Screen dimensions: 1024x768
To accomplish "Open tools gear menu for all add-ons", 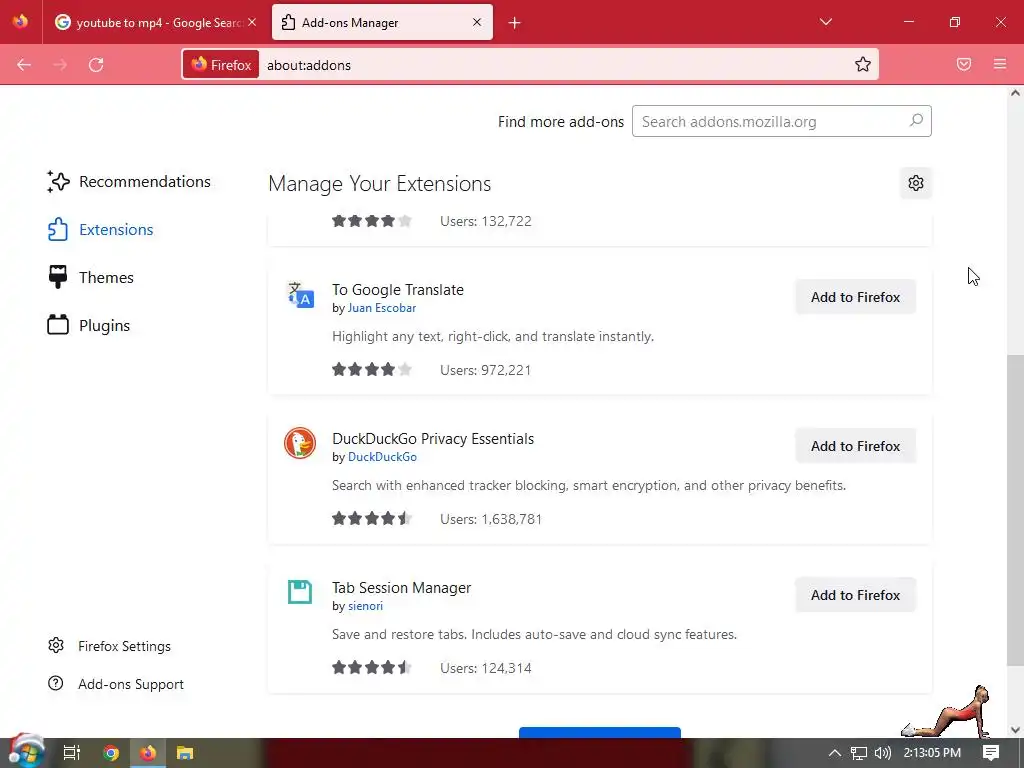I will (x=916, y=184).
